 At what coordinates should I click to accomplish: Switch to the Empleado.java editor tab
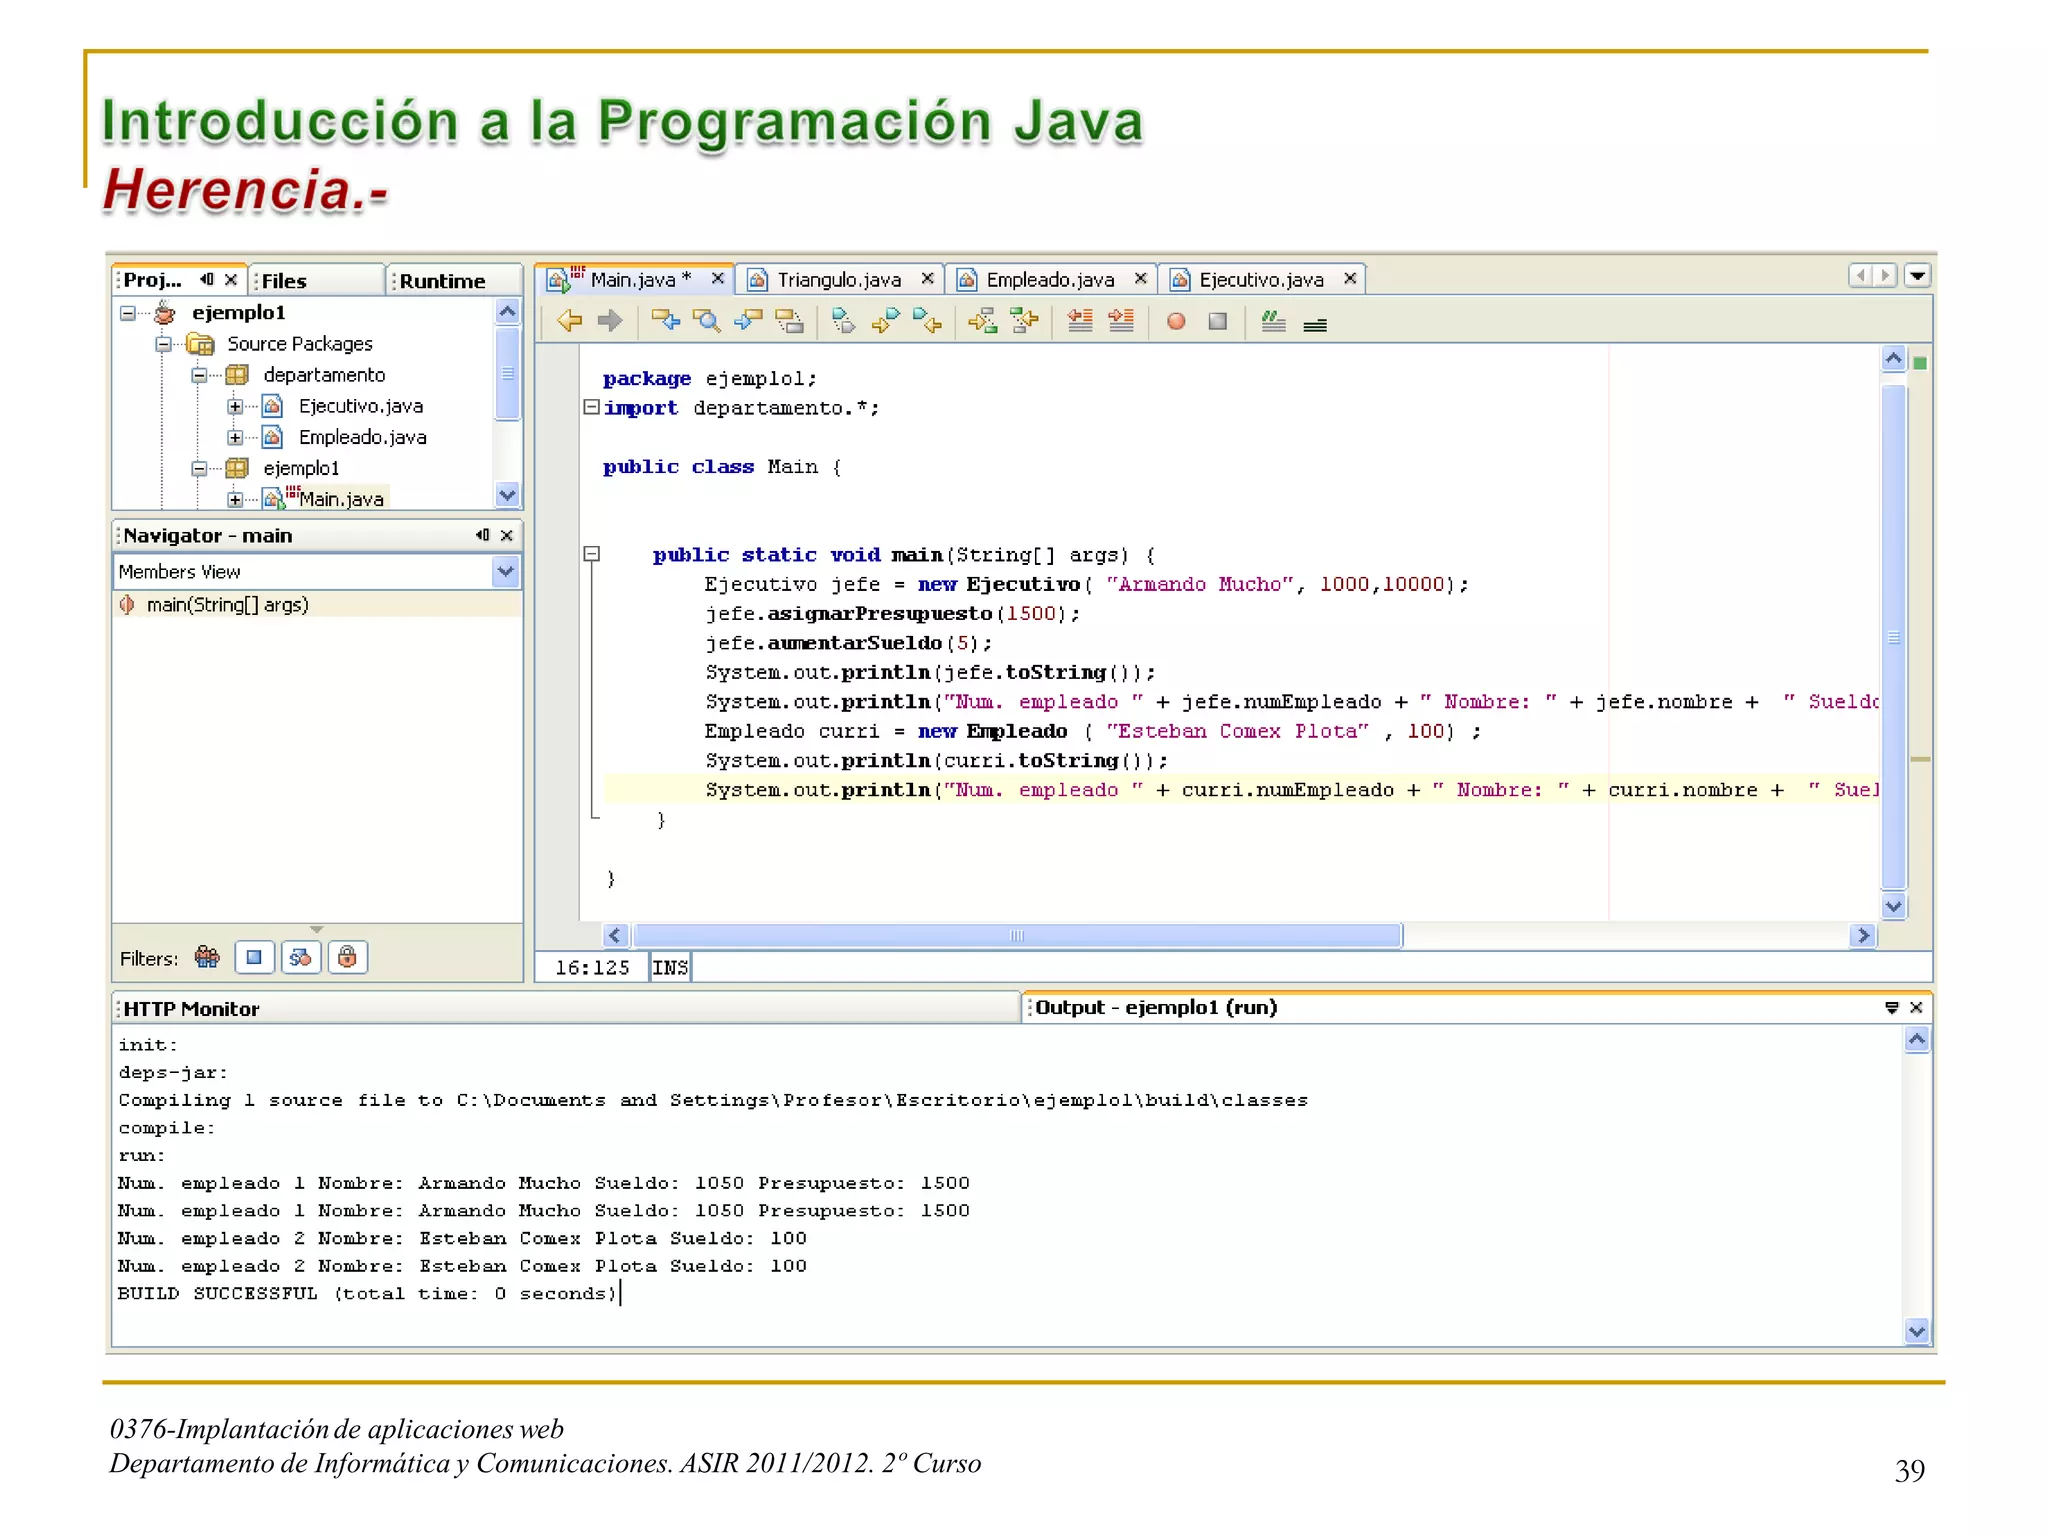click(1049, 280)
